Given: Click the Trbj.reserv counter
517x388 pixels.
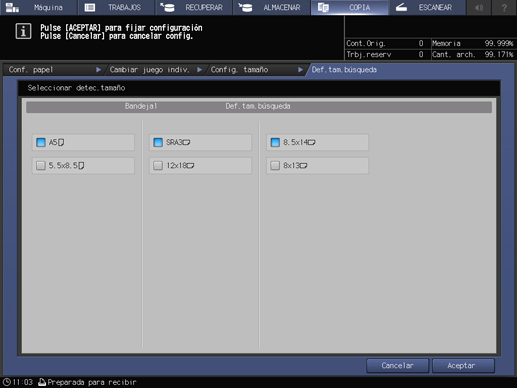Looking at the screenshot, I should point(385,54).
